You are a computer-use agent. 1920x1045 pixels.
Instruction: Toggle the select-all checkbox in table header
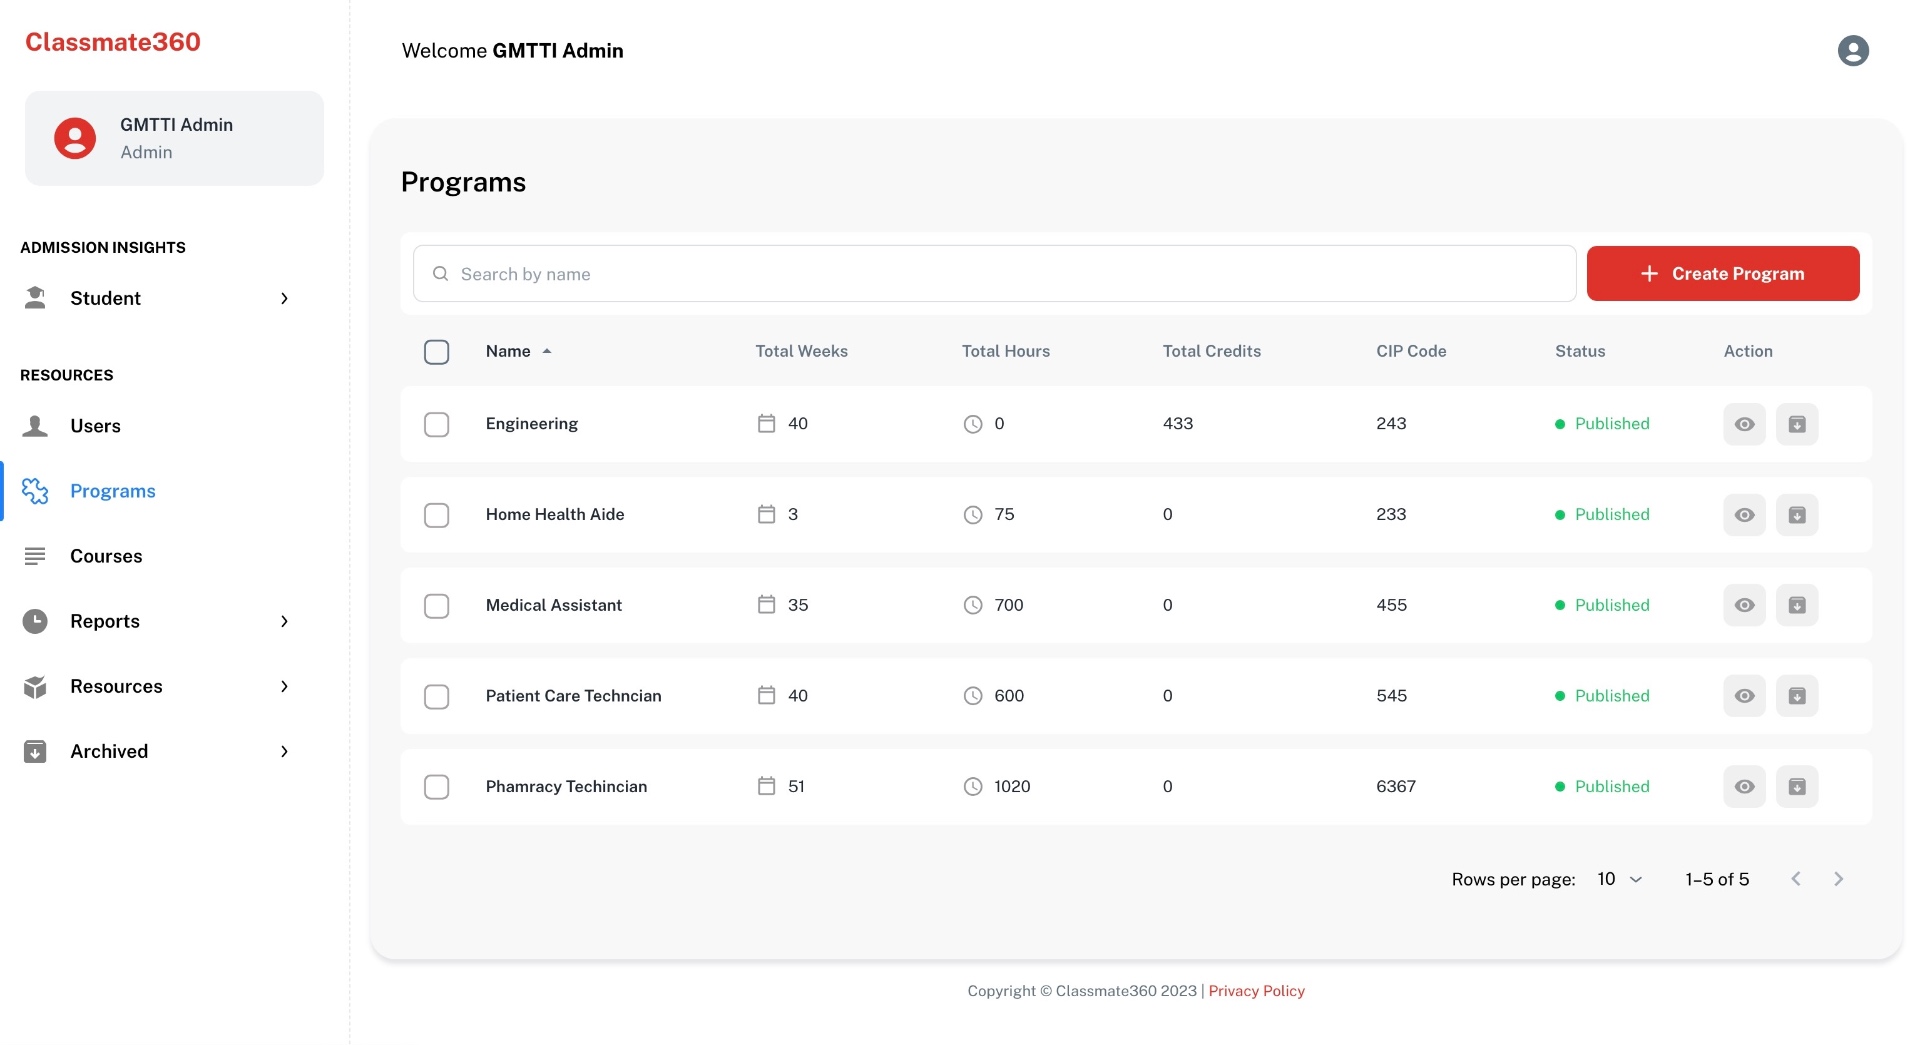[437, 352]
